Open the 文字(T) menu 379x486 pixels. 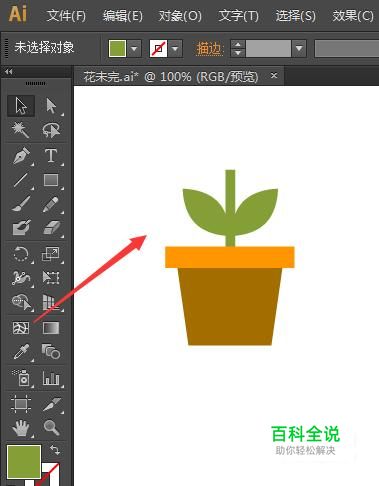click(x=238, y=16)
